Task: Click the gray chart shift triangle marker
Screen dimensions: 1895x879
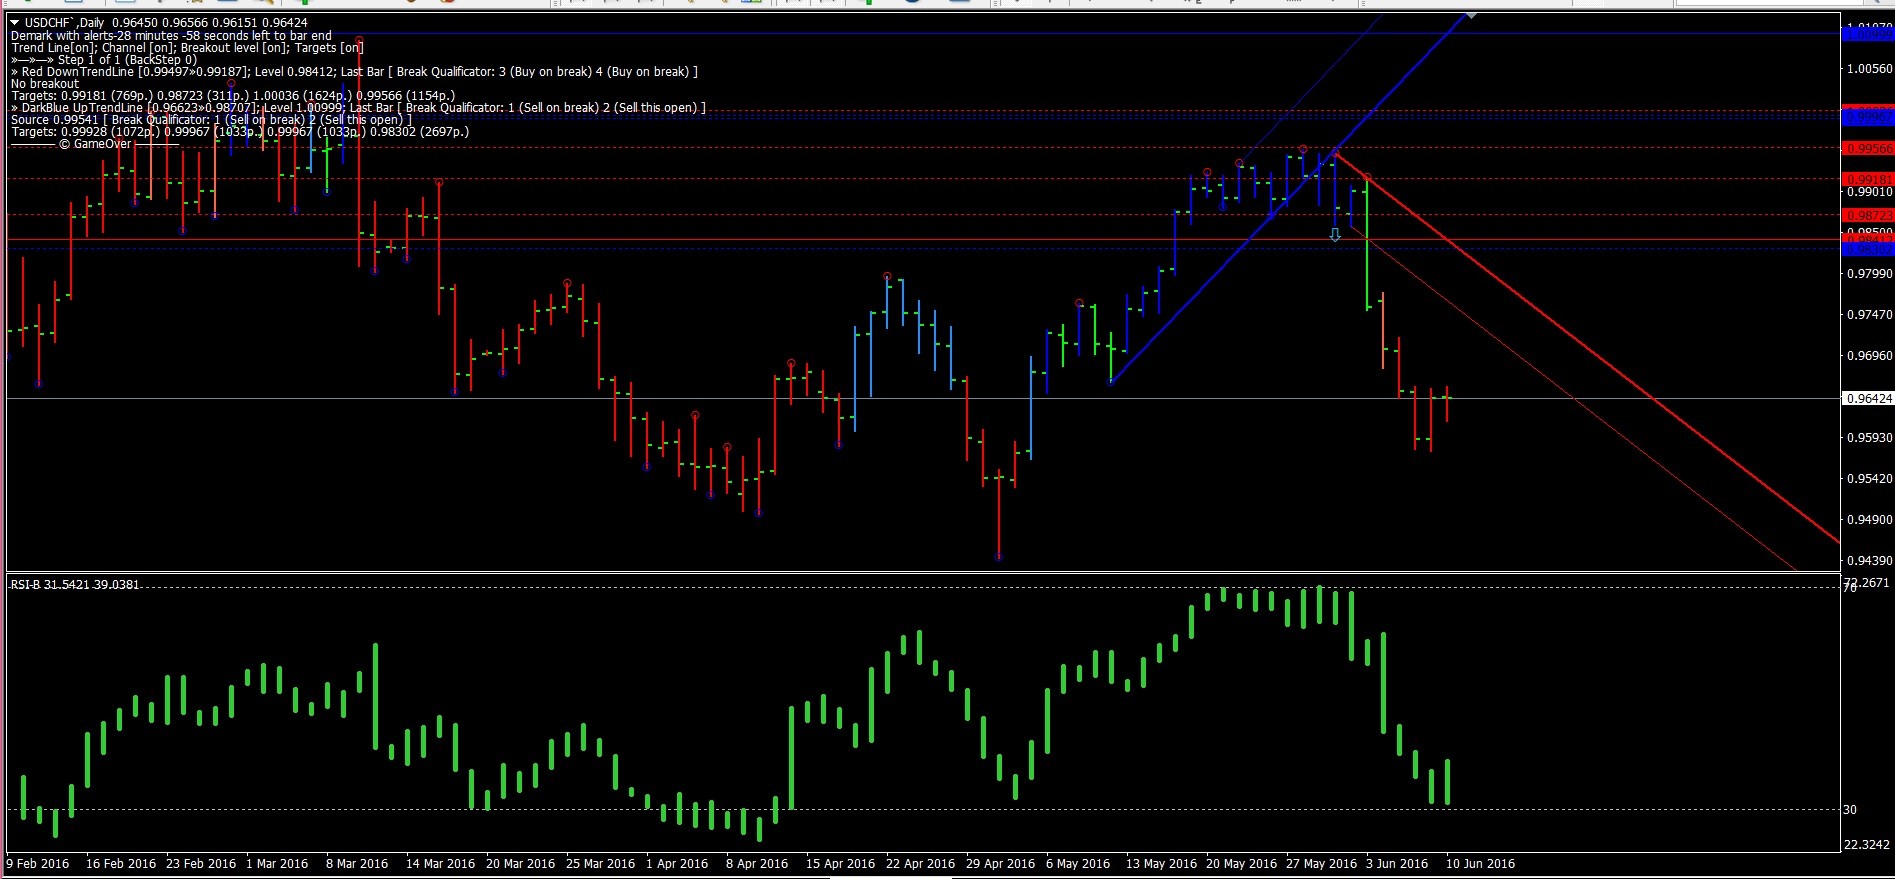Action: [1471, 16]
